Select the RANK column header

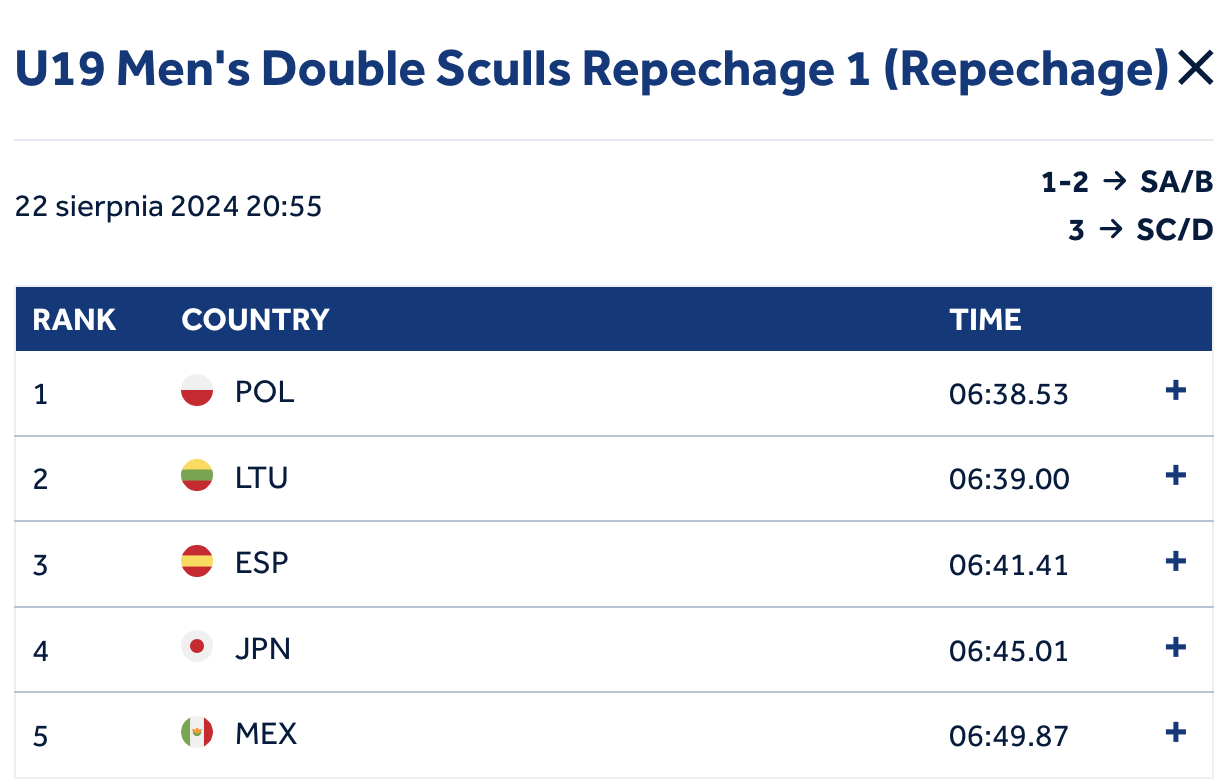[74, 320]
